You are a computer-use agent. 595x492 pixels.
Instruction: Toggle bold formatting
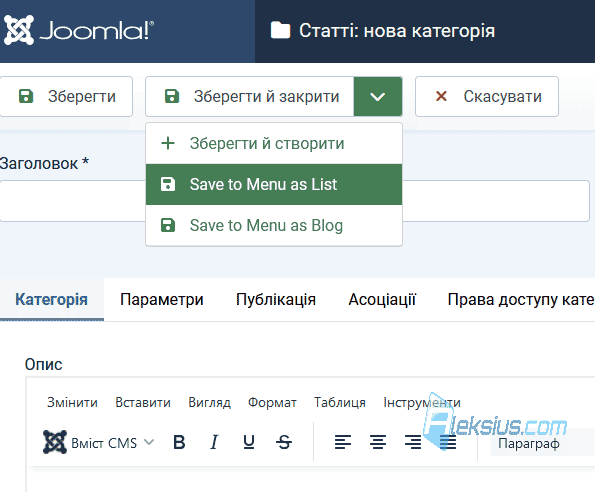click(x=179, y=442)
